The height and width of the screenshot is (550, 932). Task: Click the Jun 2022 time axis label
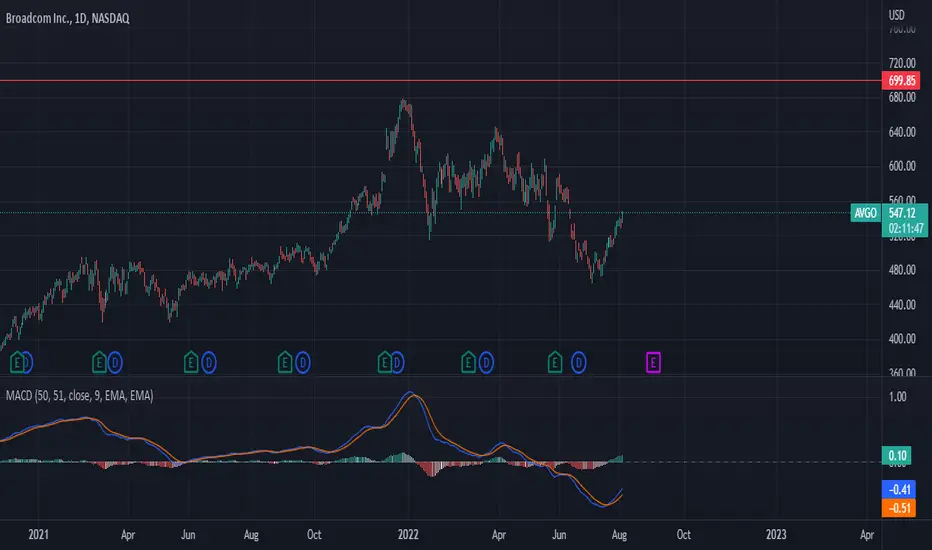(559, 535)
